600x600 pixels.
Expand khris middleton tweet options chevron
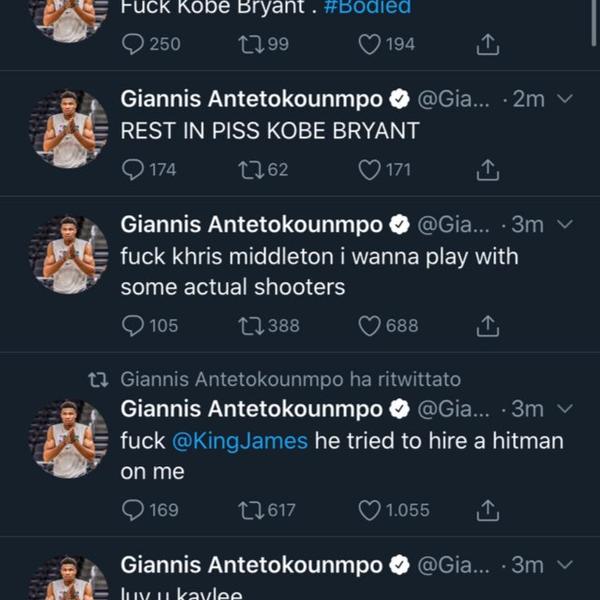(x=563, y=224)
